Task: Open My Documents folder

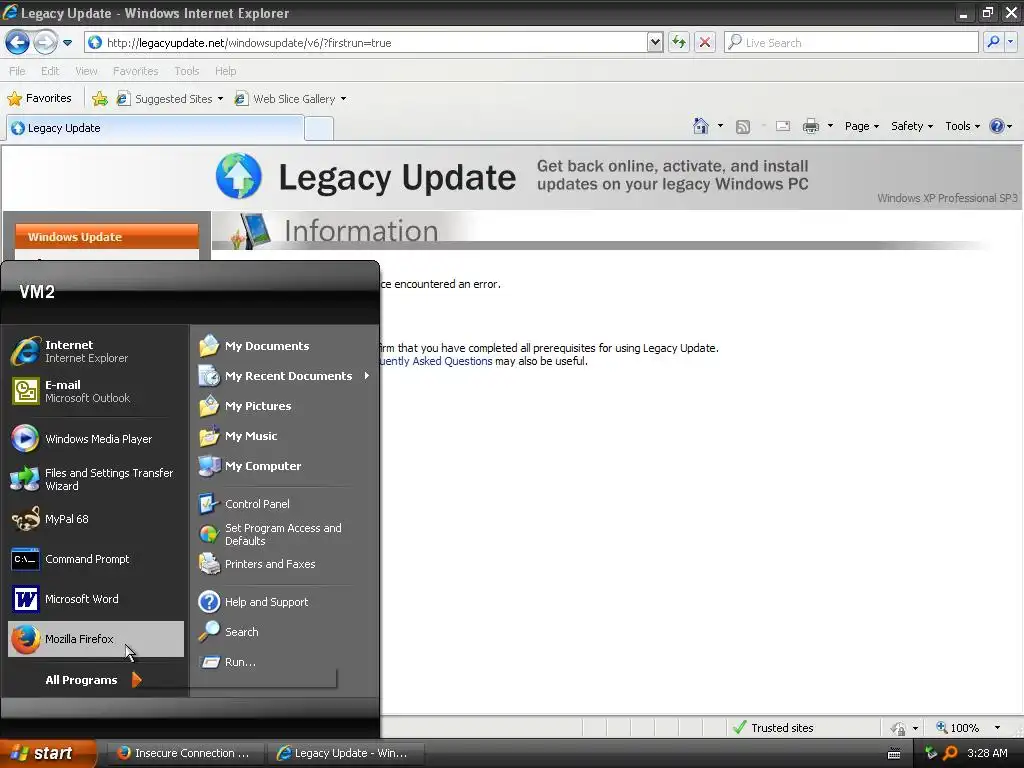Action: 284,346
